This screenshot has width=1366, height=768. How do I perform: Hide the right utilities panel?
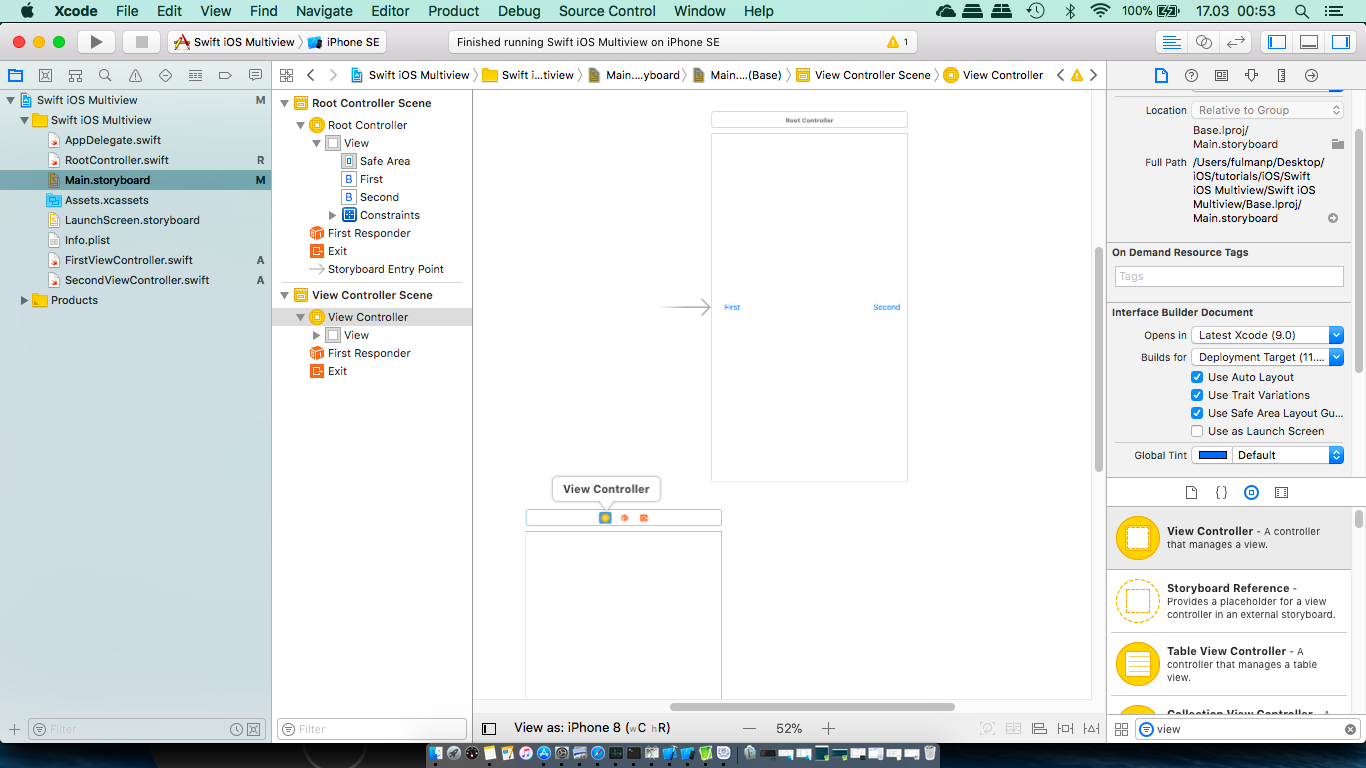click(x=1339, y=42)
